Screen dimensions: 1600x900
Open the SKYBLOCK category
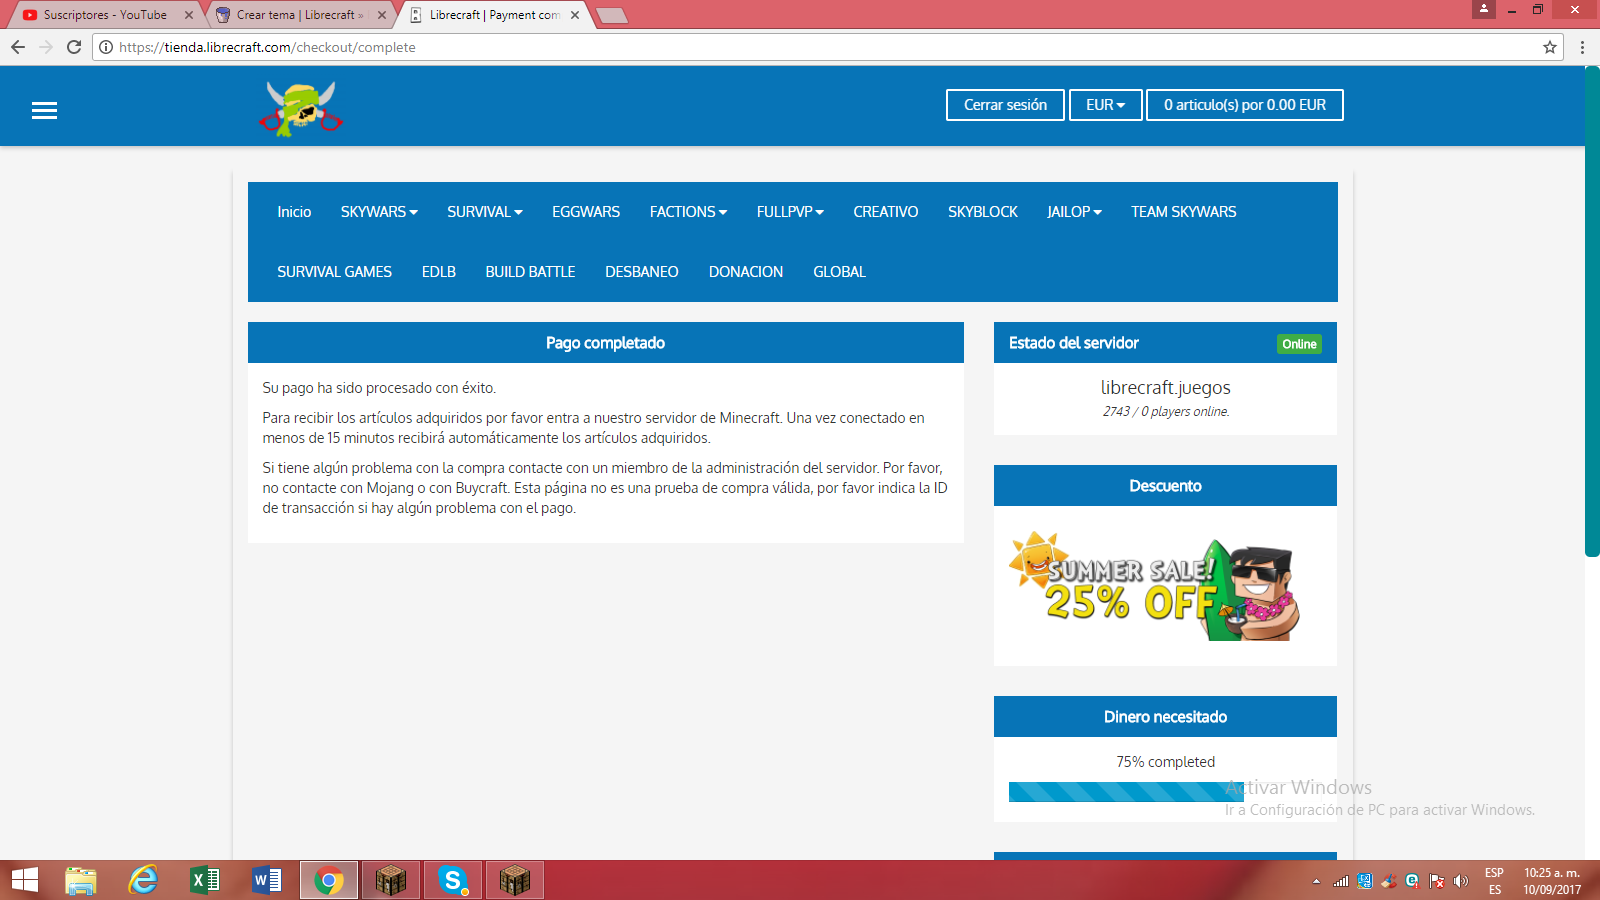click(983, 212)
